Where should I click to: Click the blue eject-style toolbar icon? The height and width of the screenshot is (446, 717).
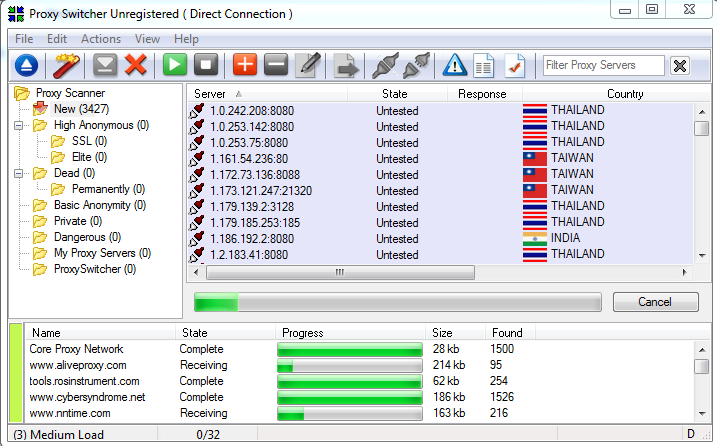click(26, 65)
